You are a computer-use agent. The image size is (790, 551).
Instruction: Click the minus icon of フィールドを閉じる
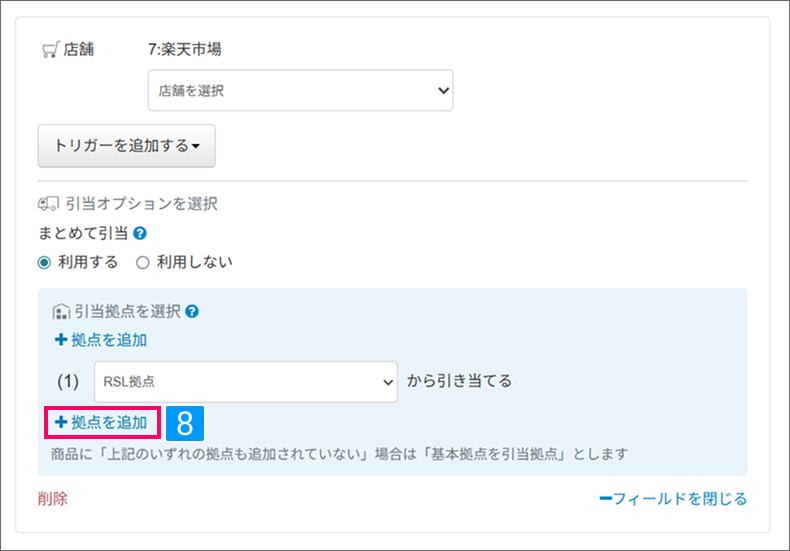pyautogui.click(x=604, y=499)
